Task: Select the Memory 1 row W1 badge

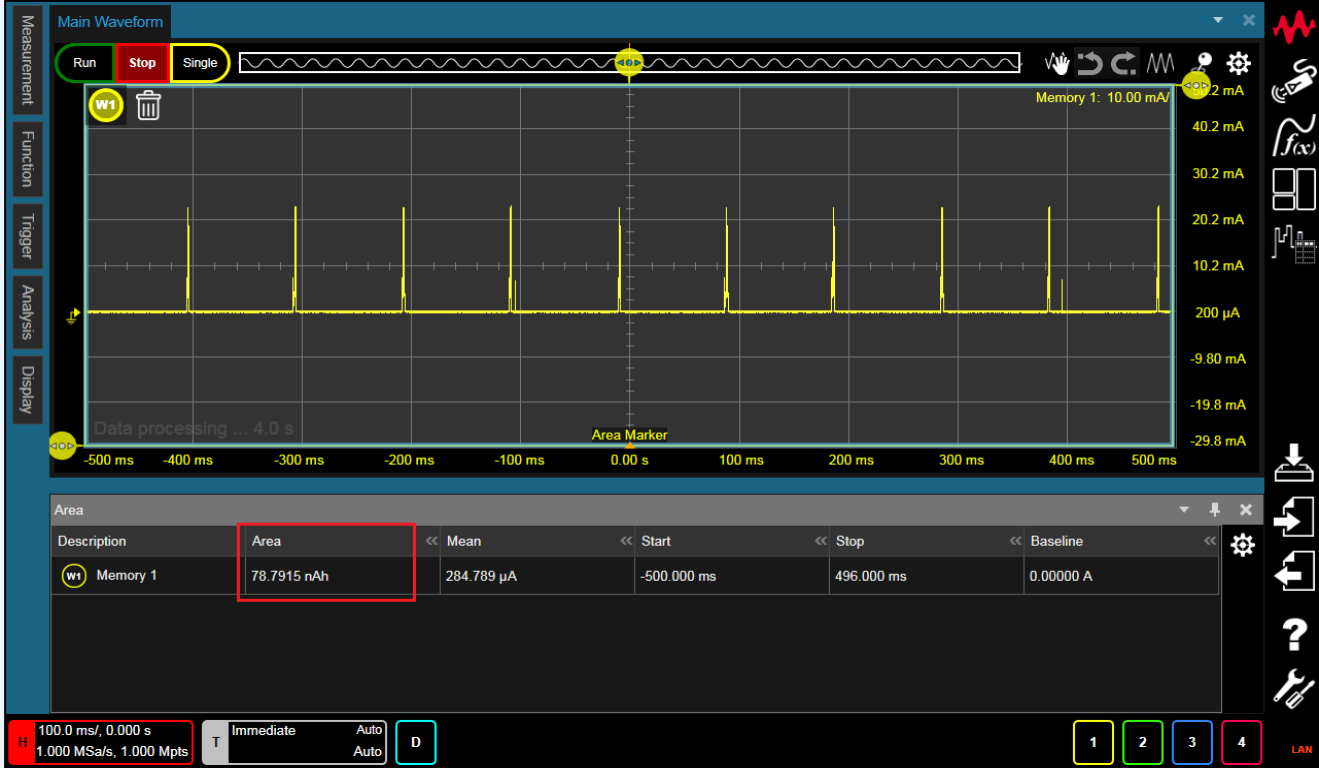Action: (73, 576)
